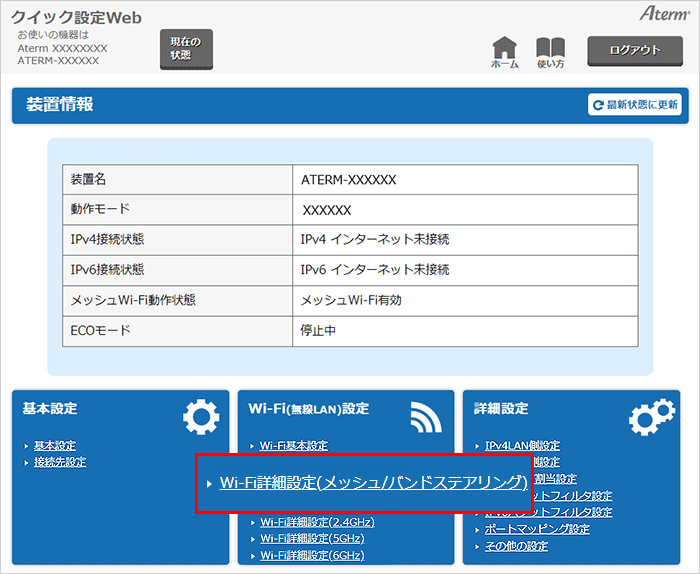Open the 基本設定 link
Image resolution: width=700 pixels, height=574 pixels.
(x=55, y=446)
